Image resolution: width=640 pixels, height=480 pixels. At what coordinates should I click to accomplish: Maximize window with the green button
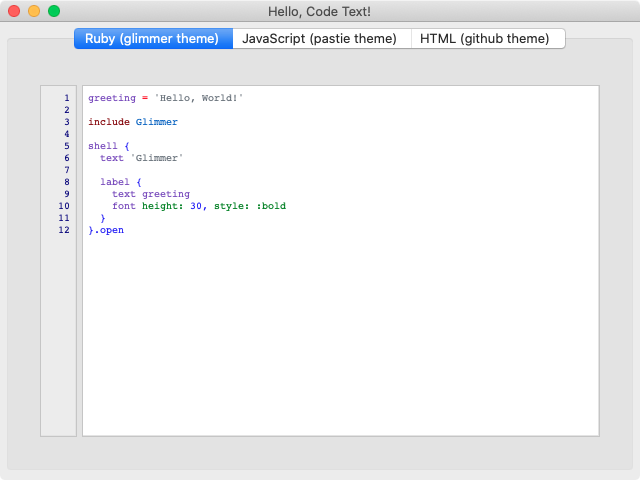[54, 11]
